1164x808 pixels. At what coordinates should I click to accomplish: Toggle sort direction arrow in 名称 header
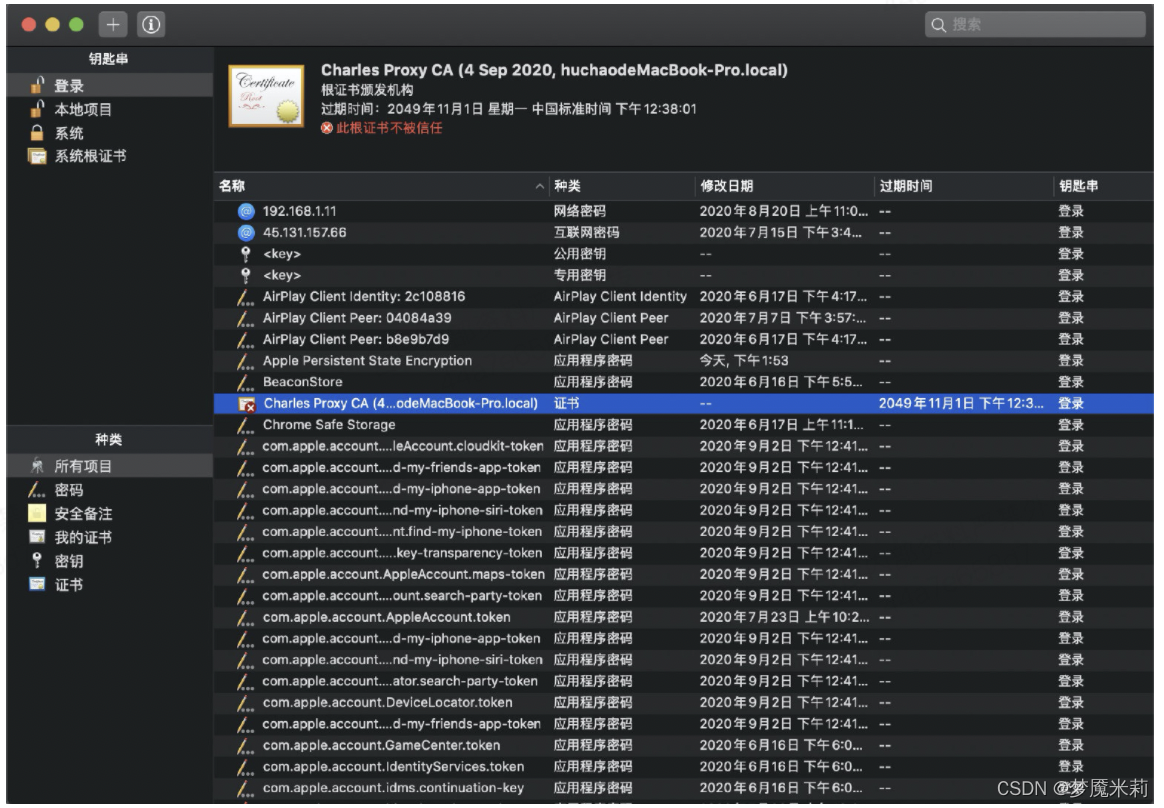pyautogui.click(x=540, y=186)
